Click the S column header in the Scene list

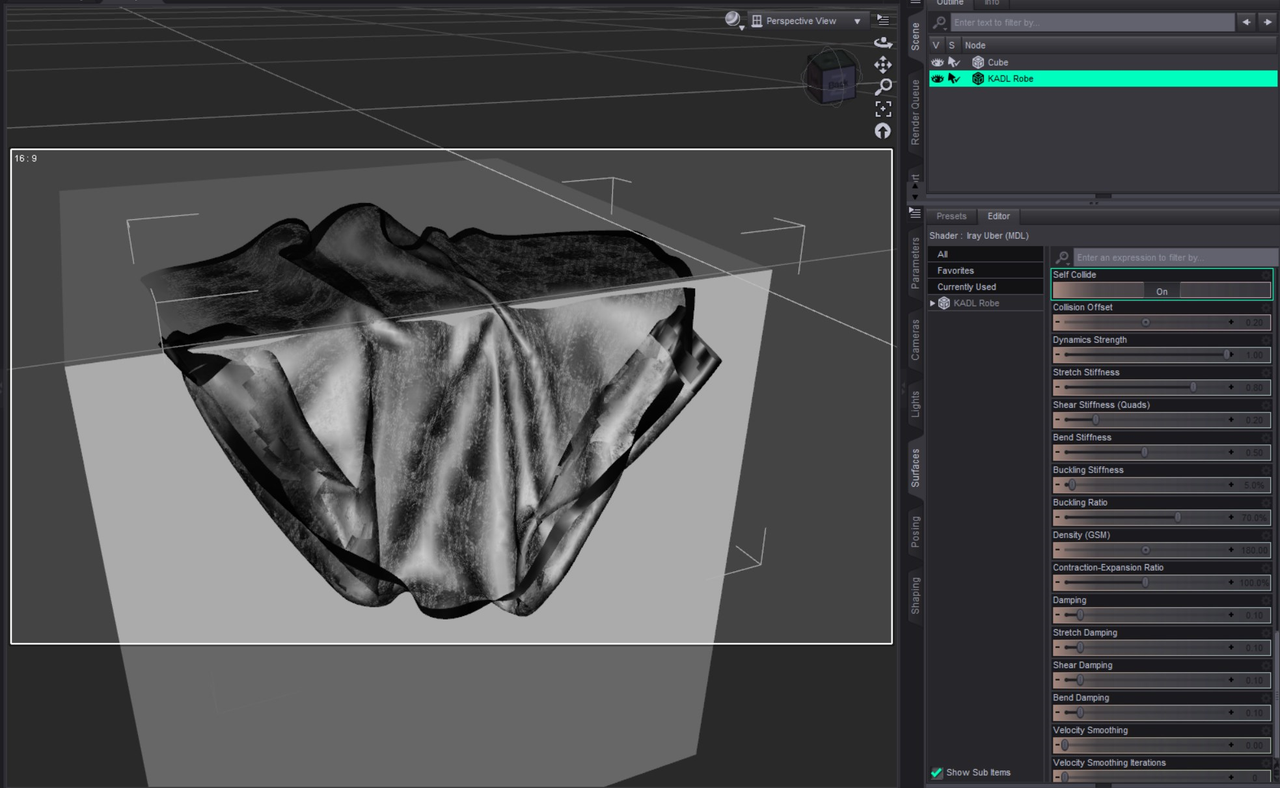(x=952, y=45)
